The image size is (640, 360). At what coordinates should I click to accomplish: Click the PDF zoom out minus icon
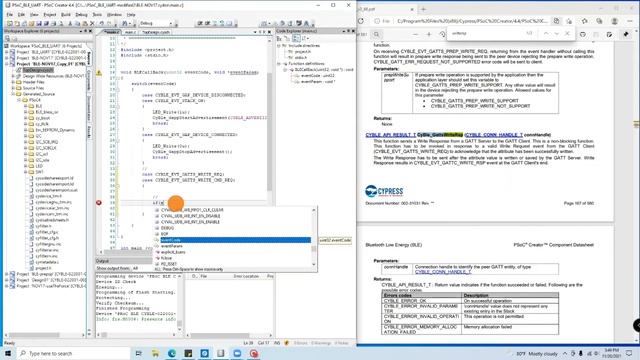[x=416, y=35]
